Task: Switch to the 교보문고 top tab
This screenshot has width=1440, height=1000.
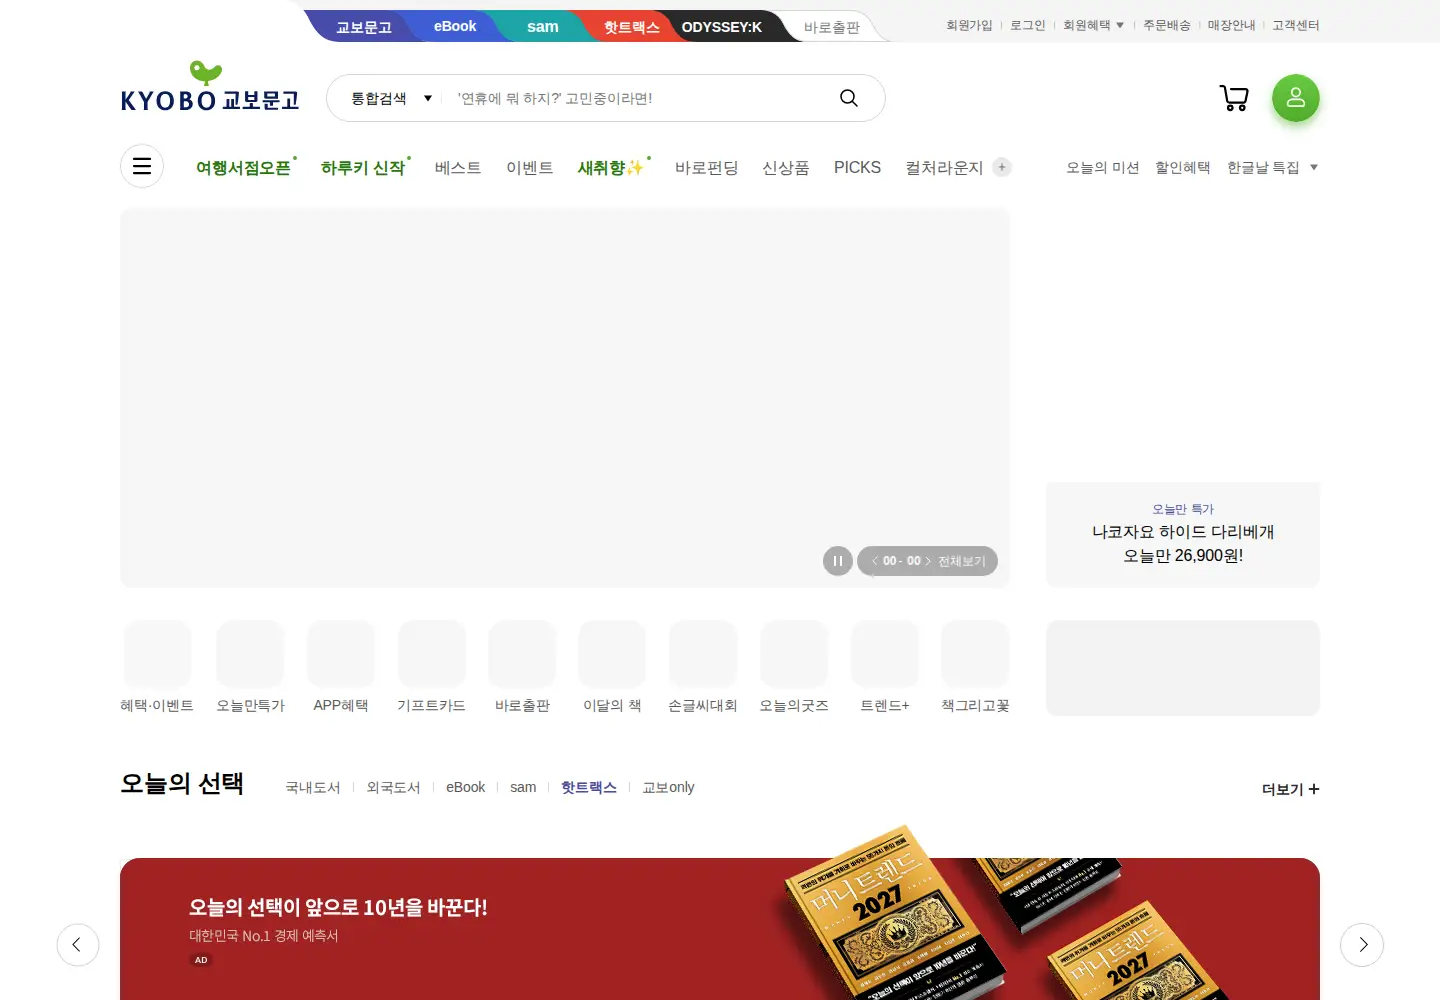Action: click(x=364, y=27)
